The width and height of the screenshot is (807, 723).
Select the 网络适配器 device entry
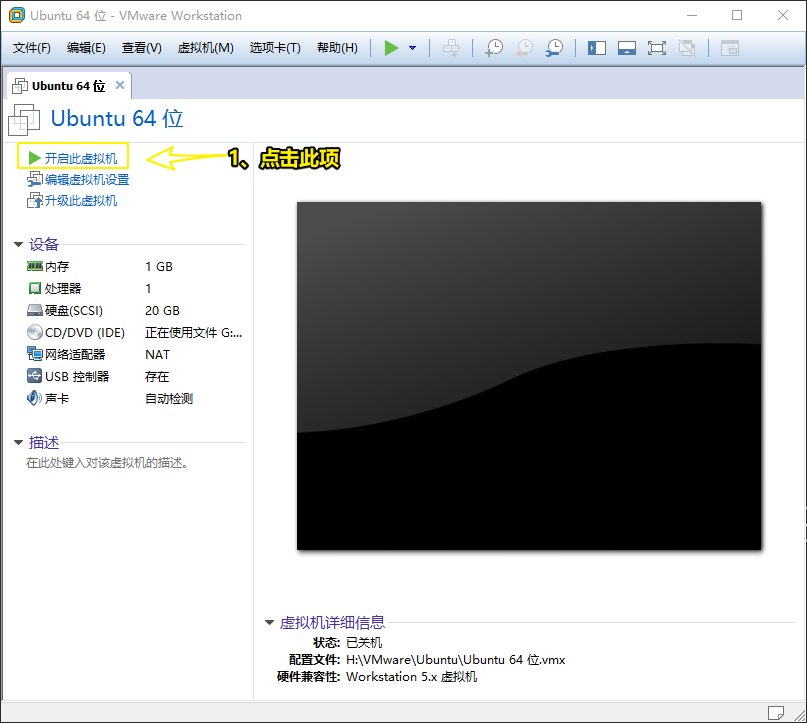pyautogui.click(x=75, y=355)
